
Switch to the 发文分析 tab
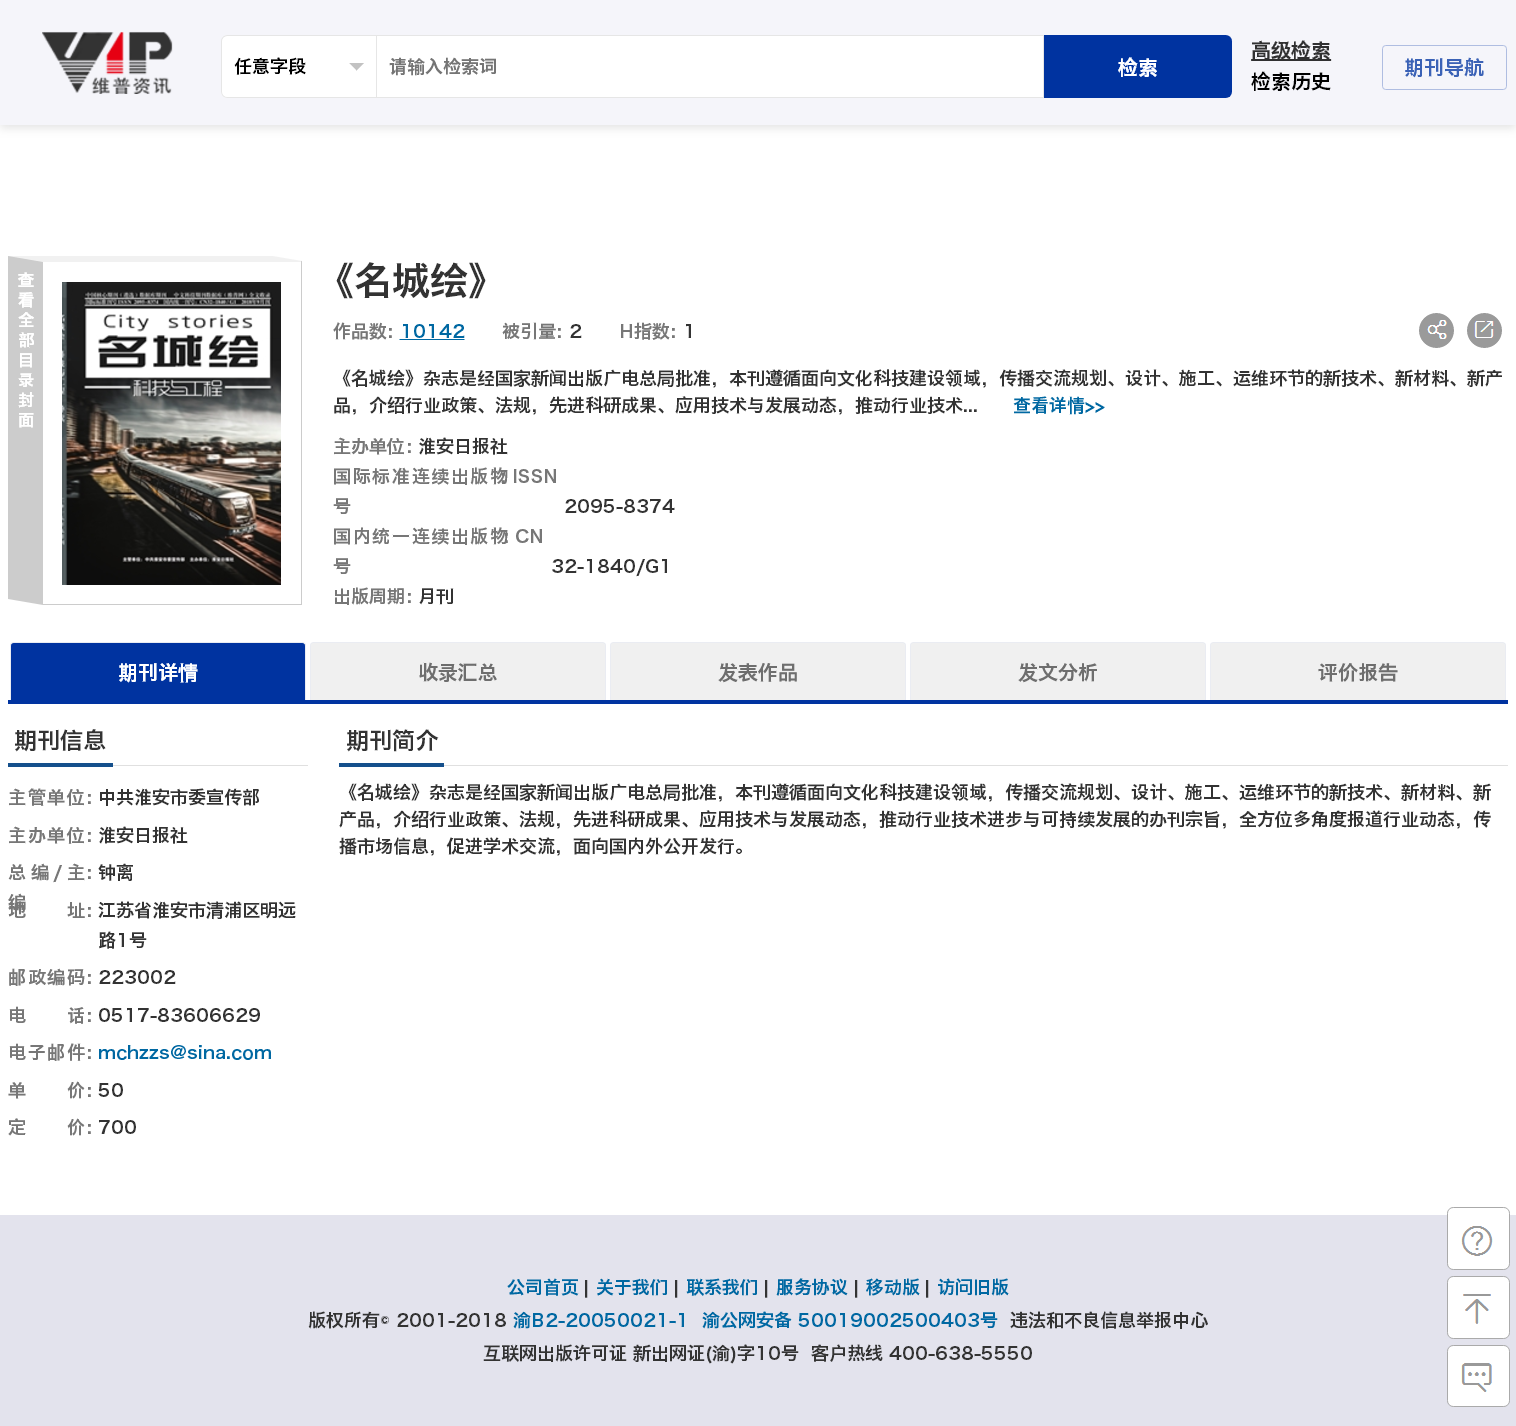click(1058, 672)
